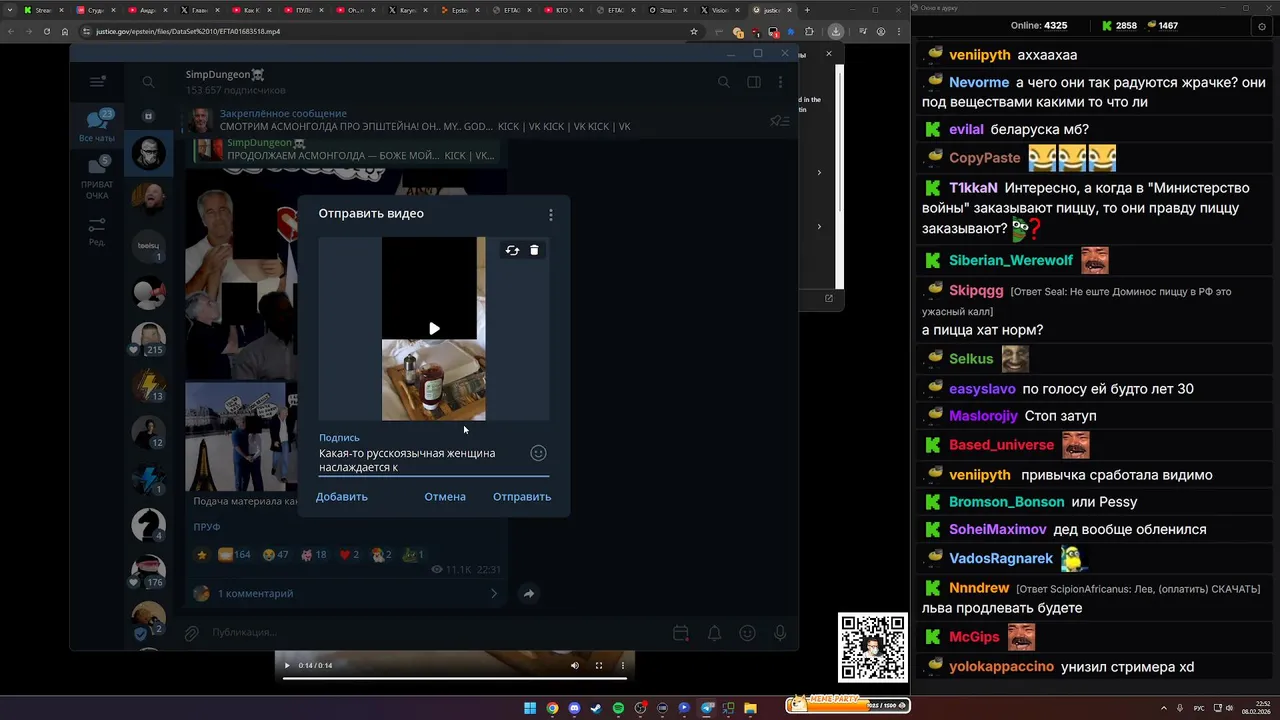Open Chrome downloads icon
1280x720 pixels.
[836, 31]
